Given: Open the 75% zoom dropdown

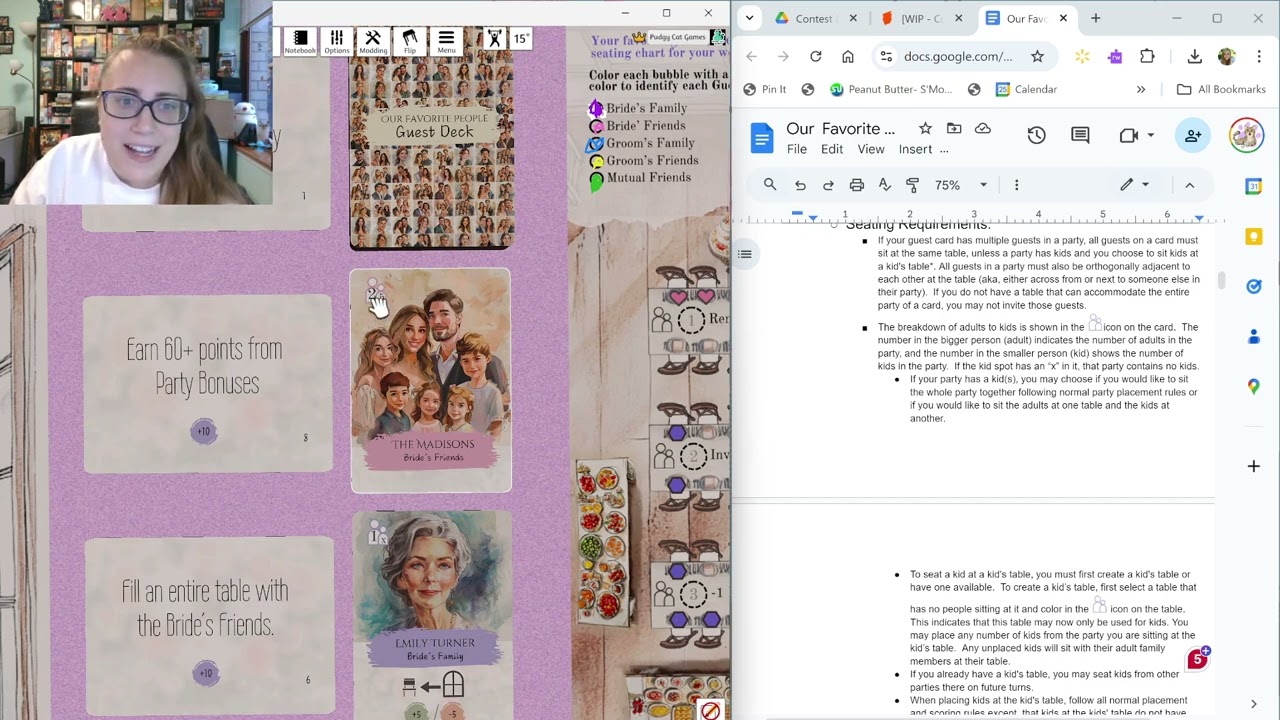Looking at the screenshot, I should pos(961,185).
